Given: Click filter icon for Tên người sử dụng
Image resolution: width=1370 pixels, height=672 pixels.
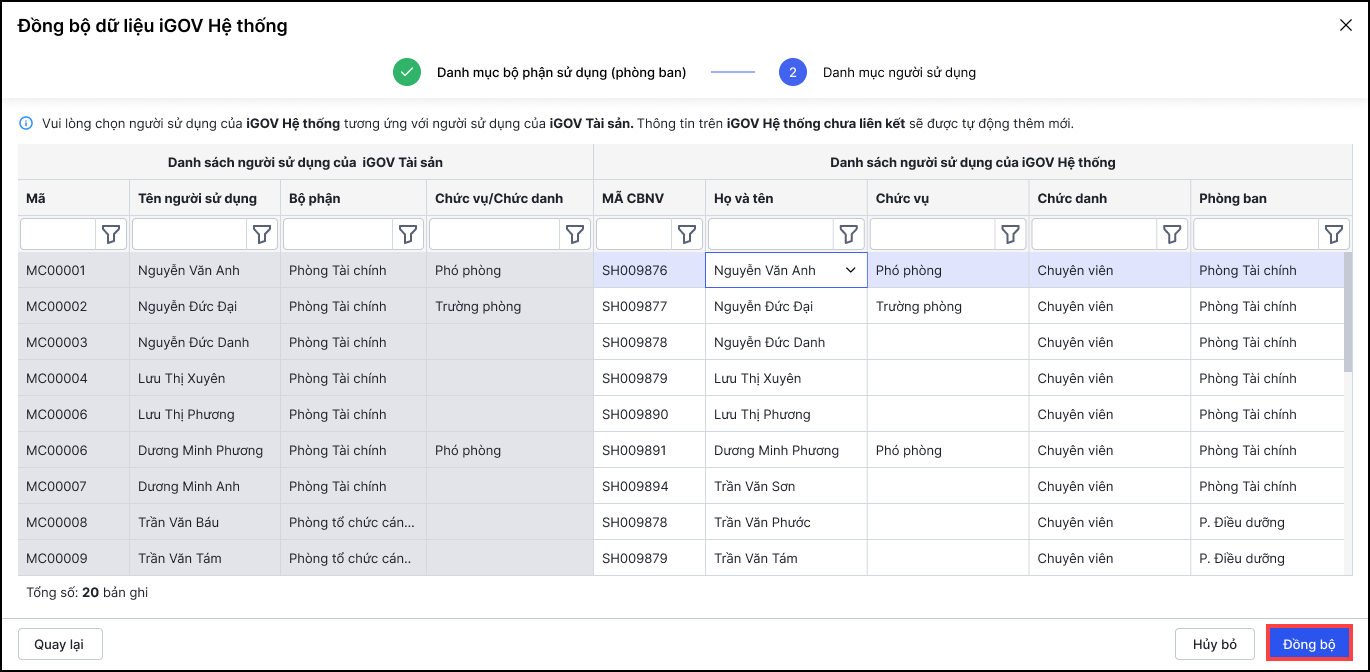Looking at the screenshot, I should pyautogui.click(x=262, y=234).
